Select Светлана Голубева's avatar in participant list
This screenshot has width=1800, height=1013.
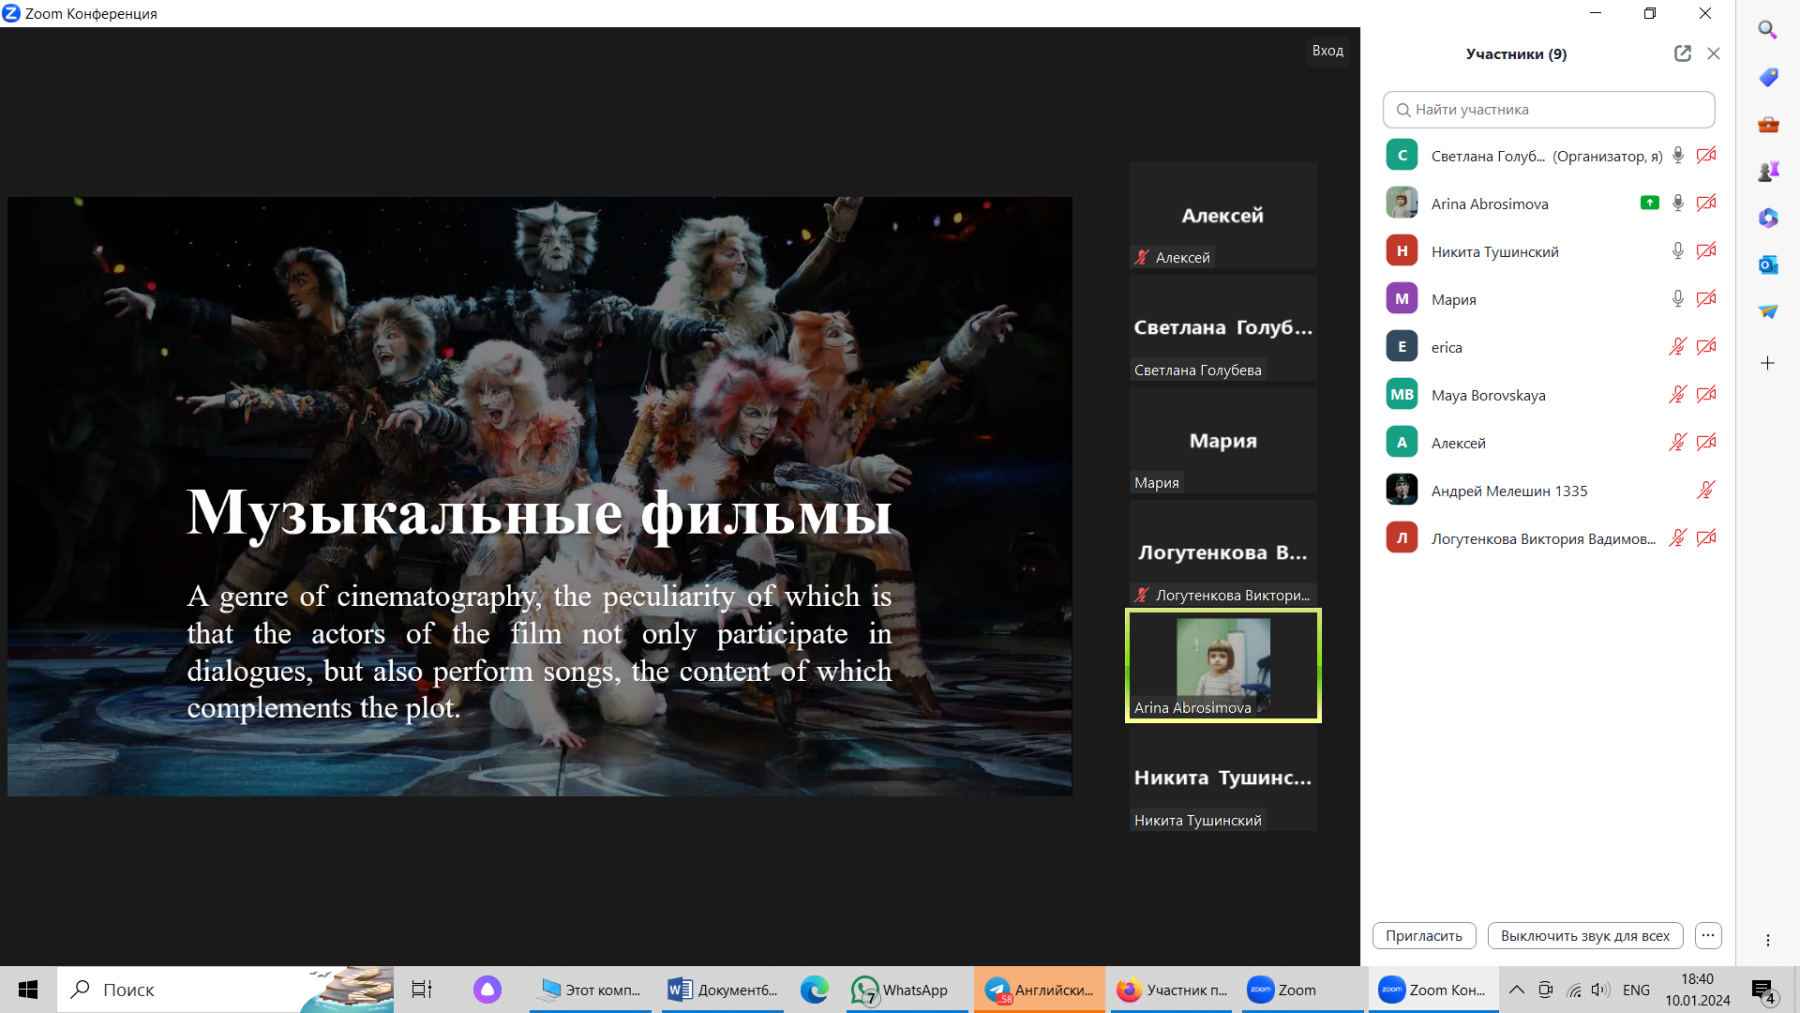pyautogui.click(x=1402, y=155)
